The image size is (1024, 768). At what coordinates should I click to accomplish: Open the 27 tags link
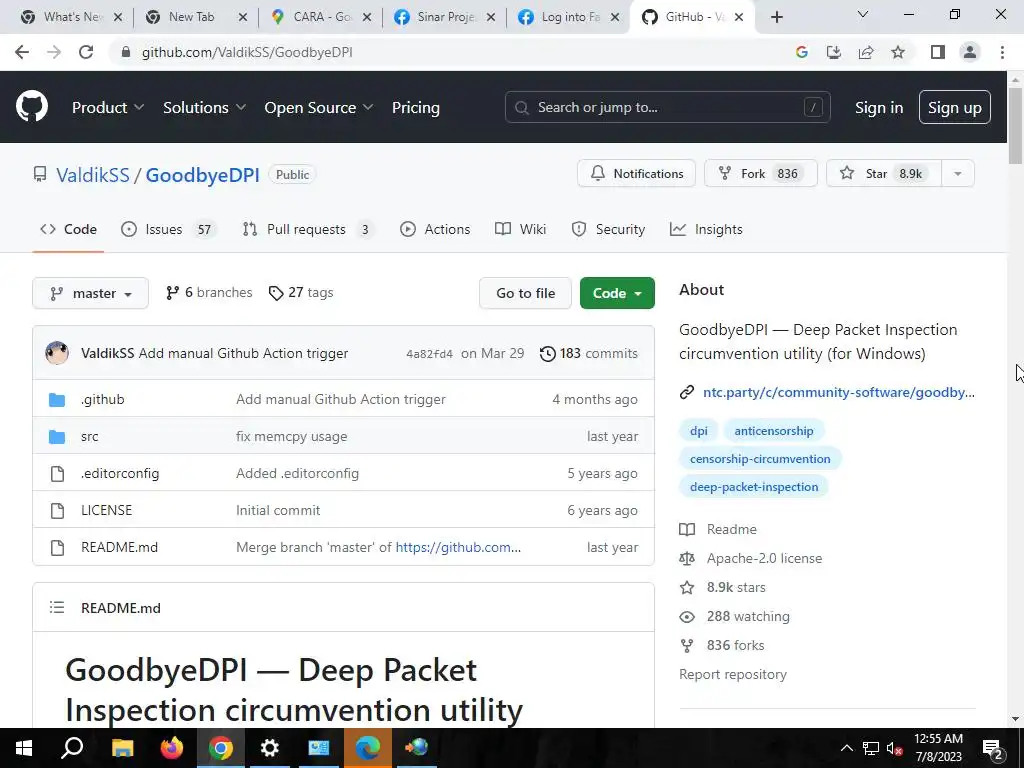click(301, 293)
